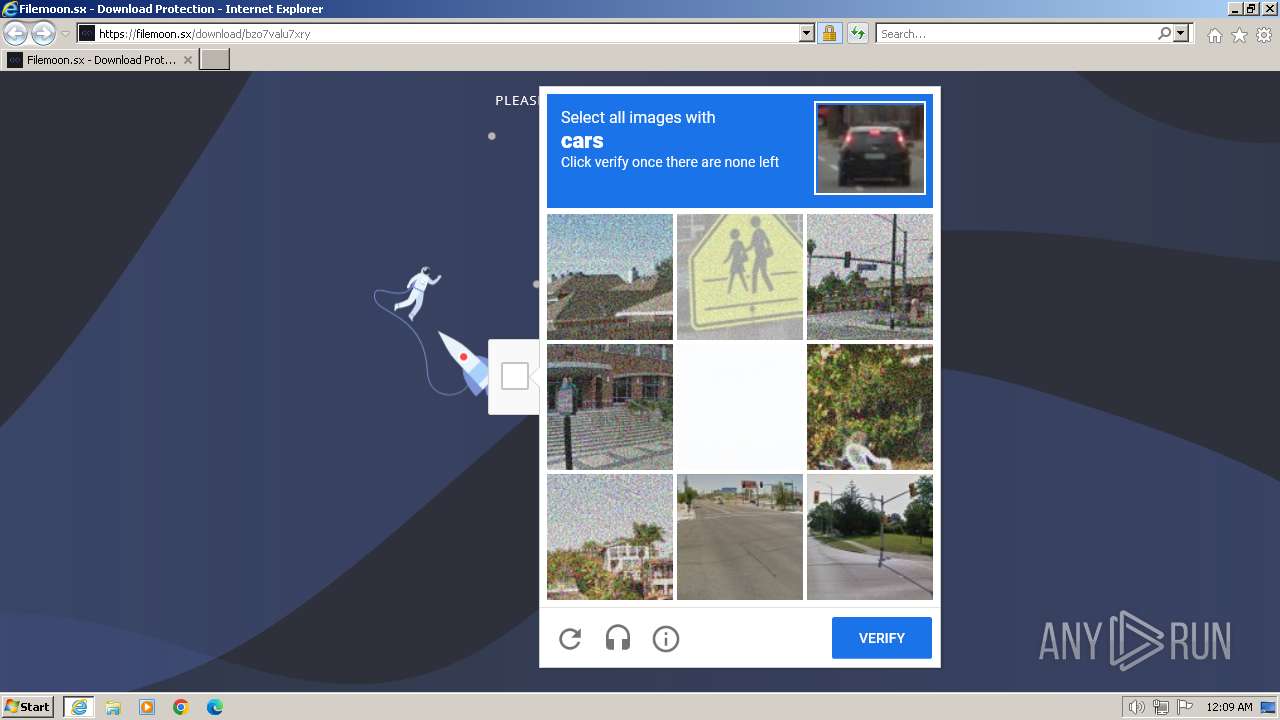Select the rooftop house captcha tile
1280x720 pixels.
[x=610, y=277]
